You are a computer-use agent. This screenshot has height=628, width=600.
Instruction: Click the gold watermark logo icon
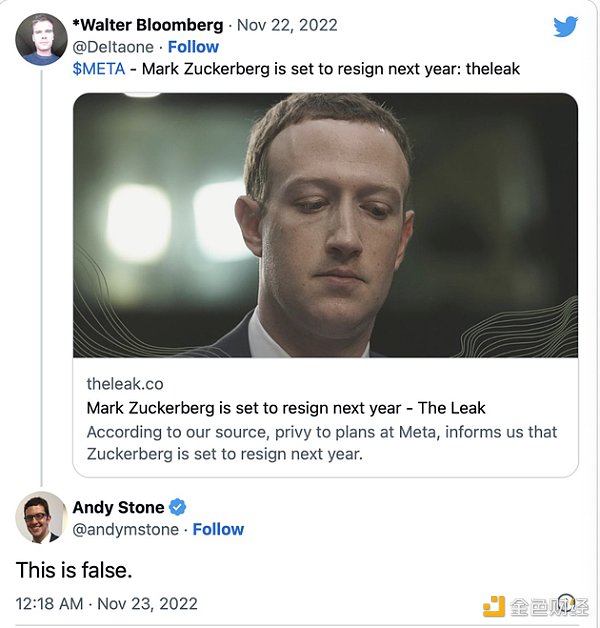tap(494, 606)
